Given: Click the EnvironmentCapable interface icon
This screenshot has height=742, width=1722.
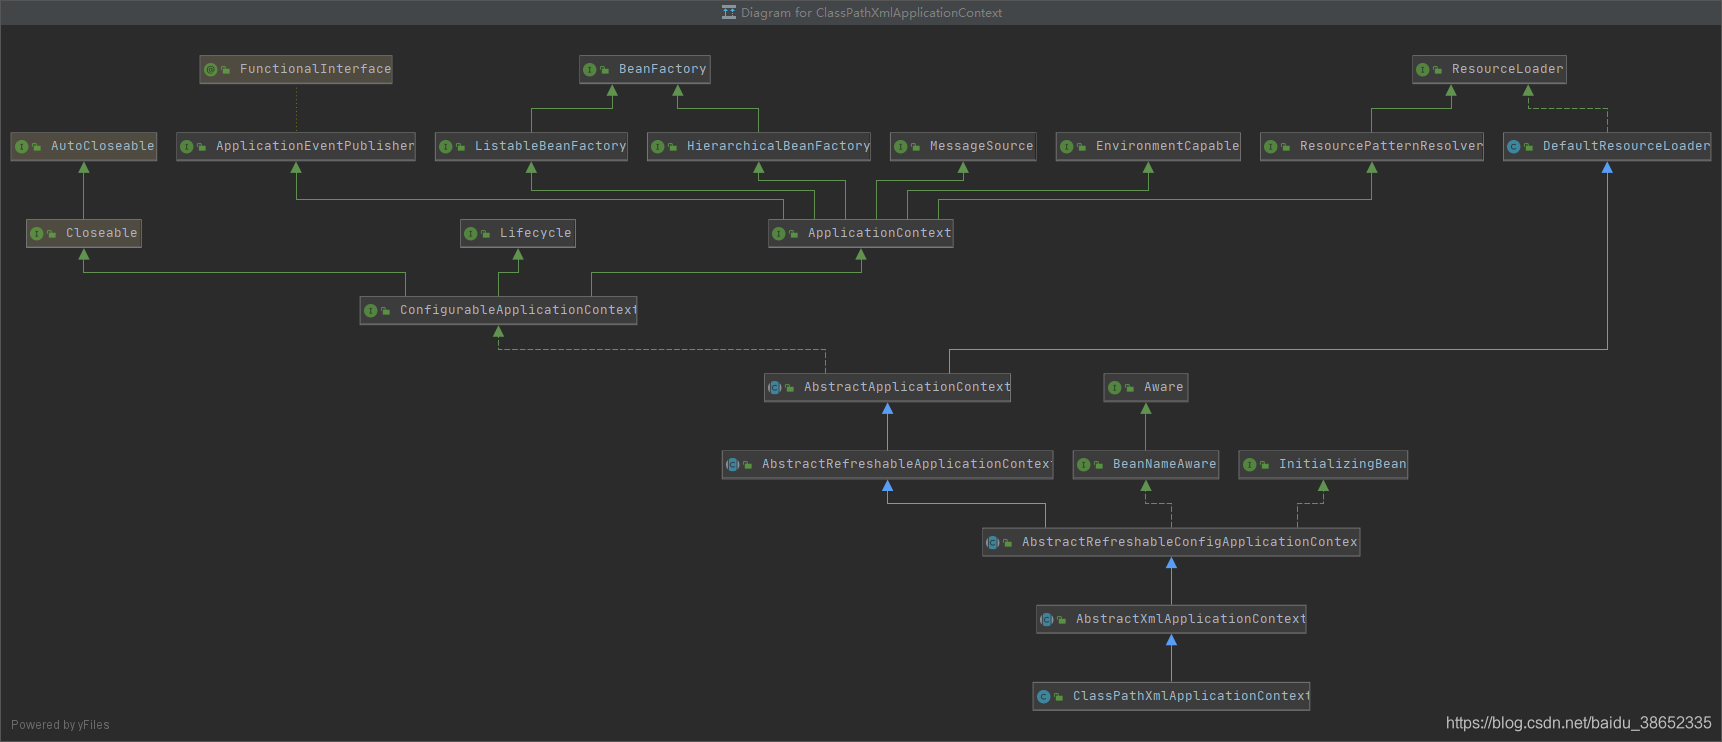Looking at the screenshot, I should tap(1067, 147).
